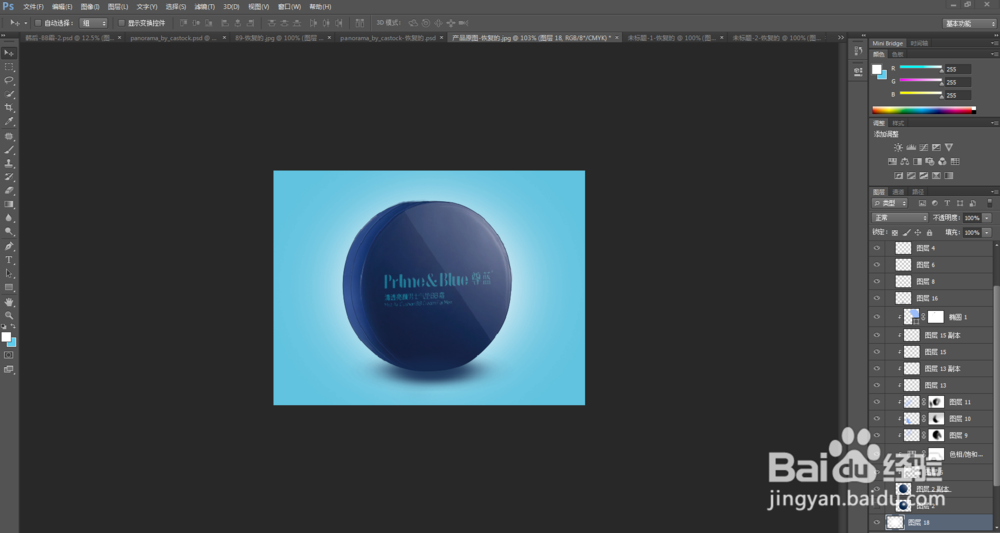Screen dimensions: 1000x533
Task: Pick a color from the spectrum ramp
Action: pos(923,110)
